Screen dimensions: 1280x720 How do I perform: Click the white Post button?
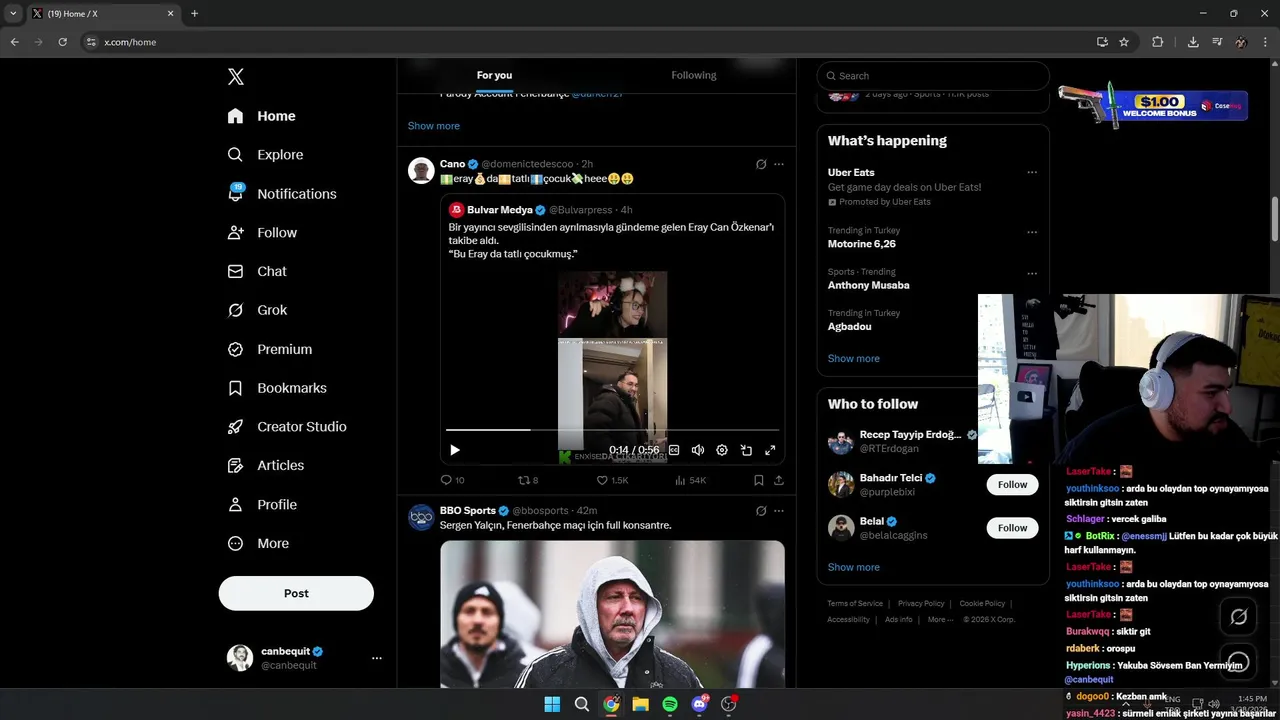click(296, 593)
